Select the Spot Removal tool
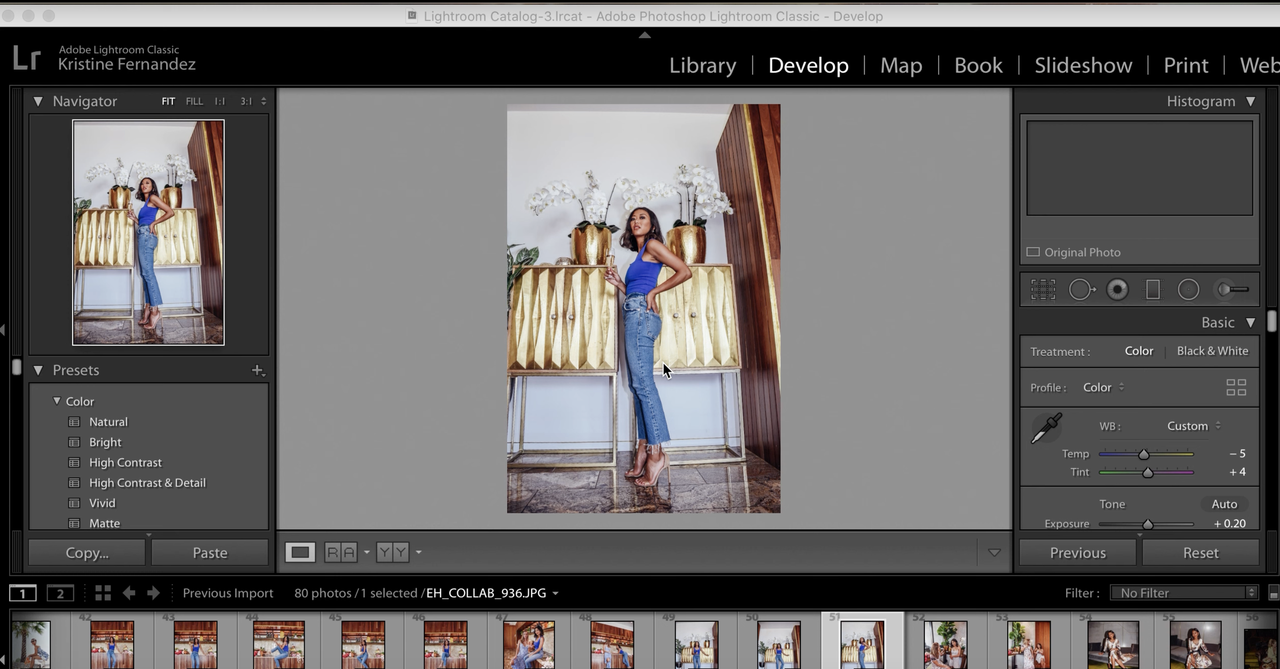 click(x=1080, y=290)
